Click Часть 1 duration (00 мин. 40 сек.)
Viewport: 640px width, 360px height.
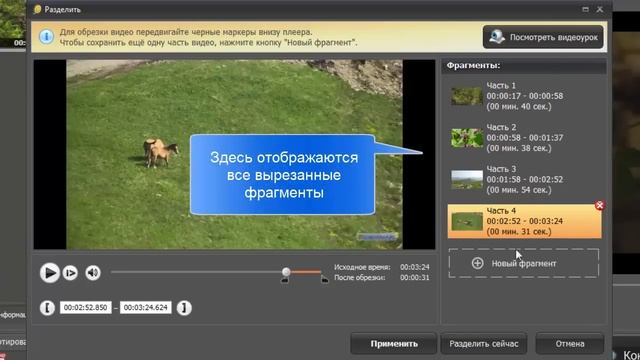519,107
